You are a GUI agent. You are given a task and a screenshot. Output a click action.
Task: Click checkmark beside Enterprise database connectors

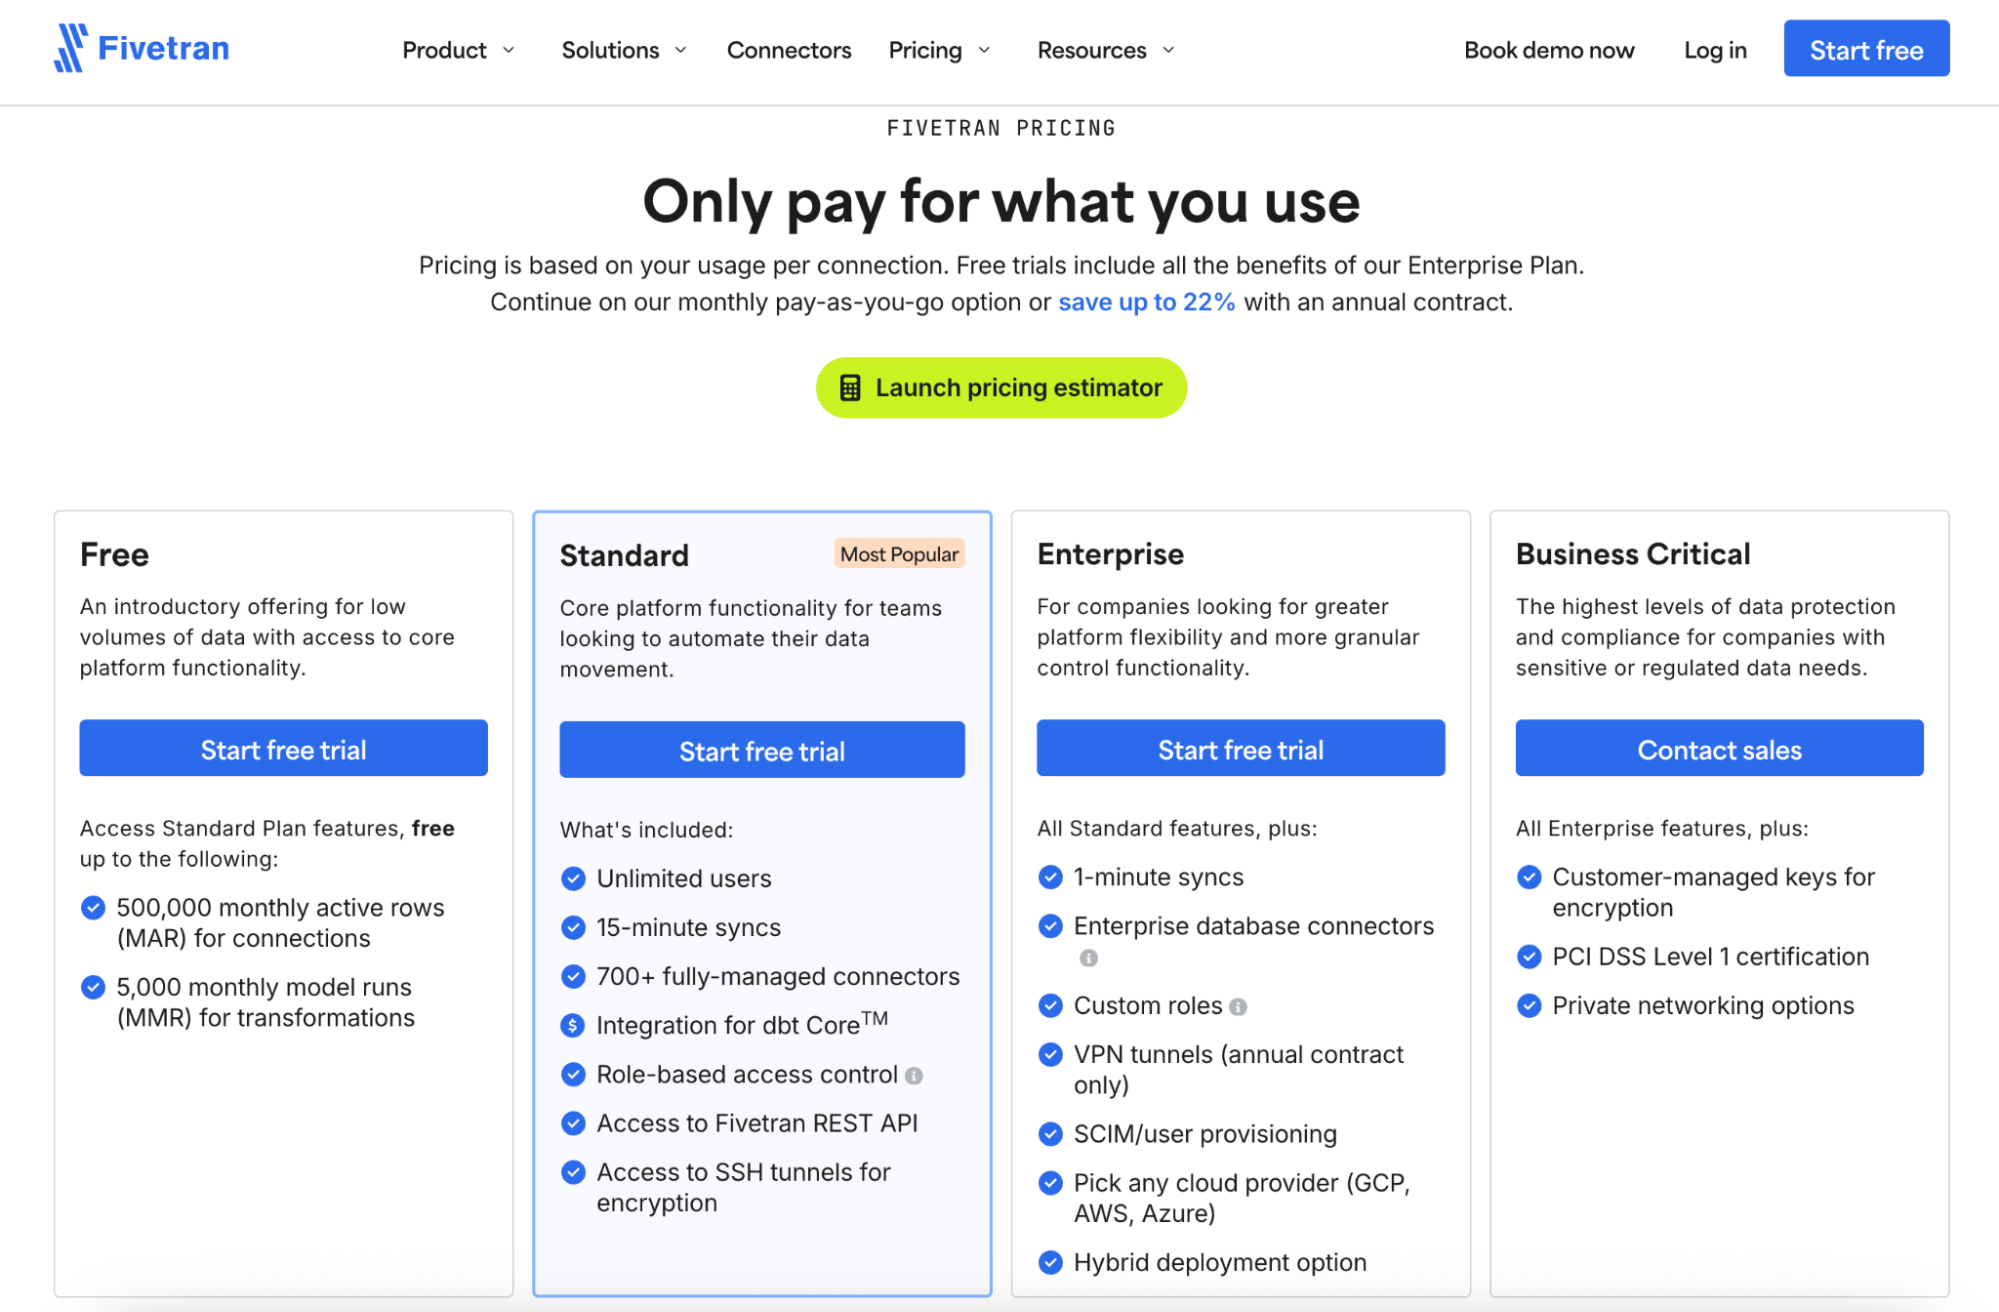tap(1050, 926)
